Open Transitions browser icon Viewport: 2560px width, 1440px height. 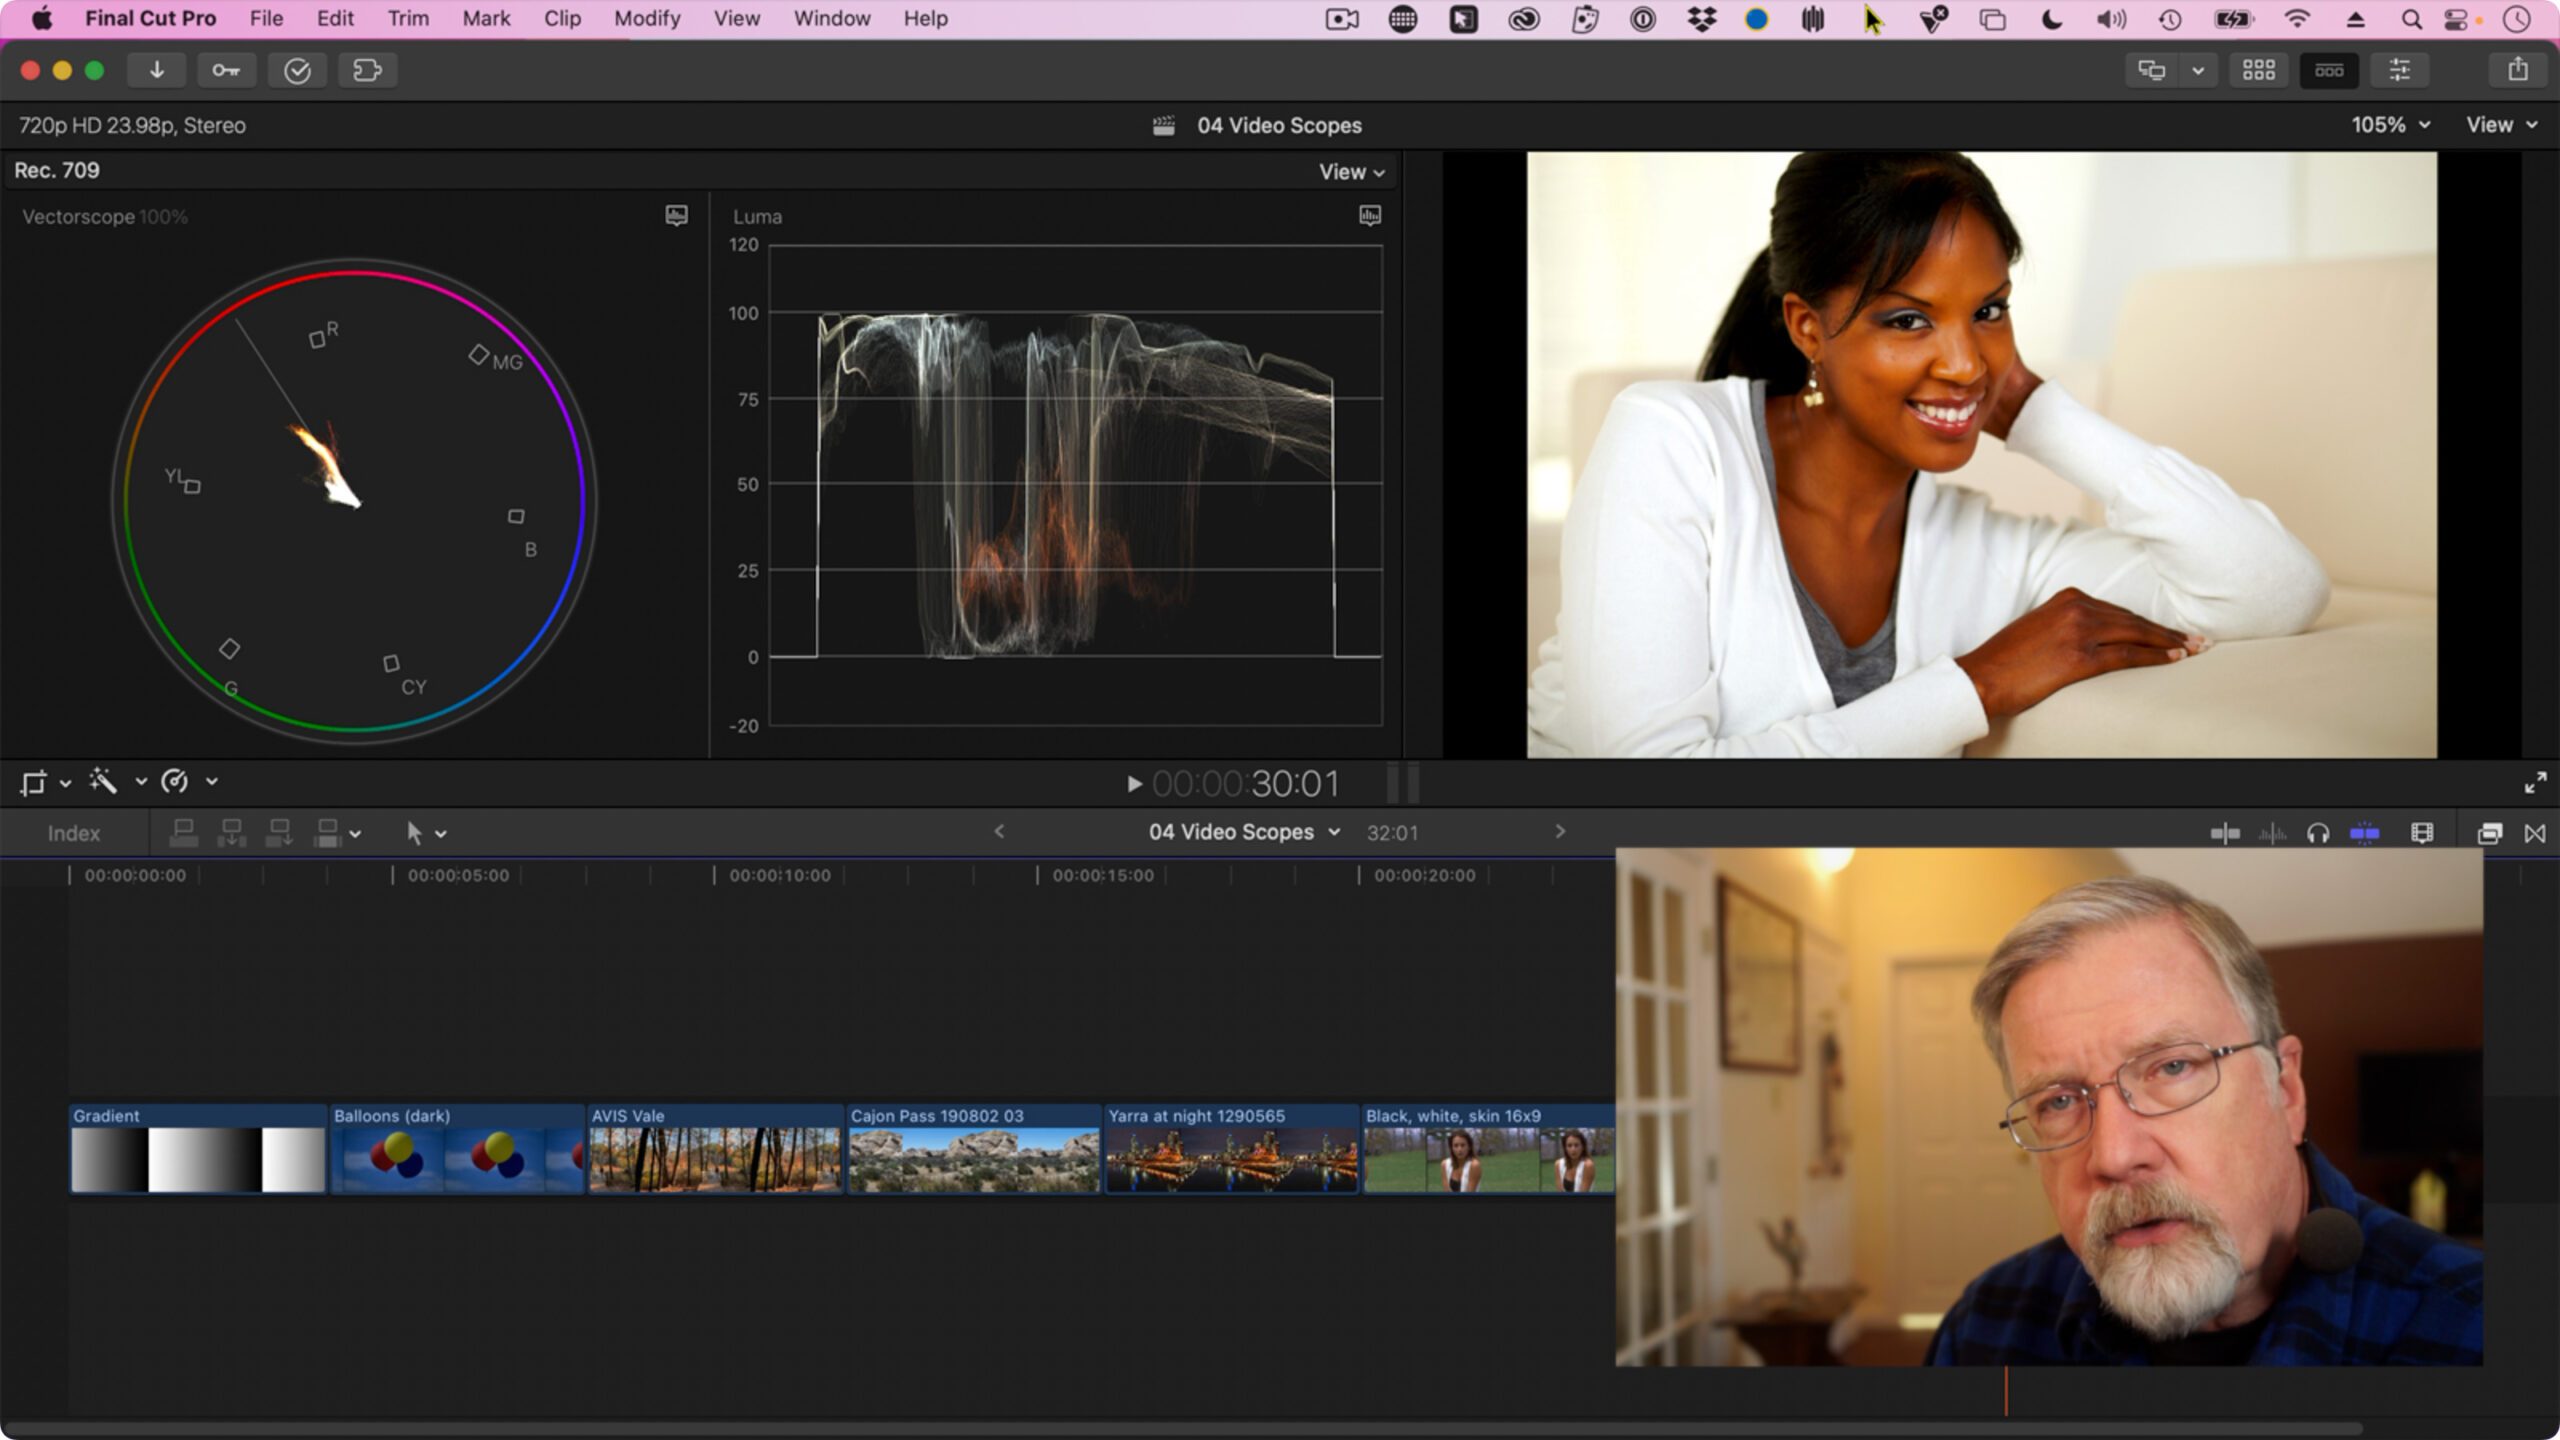point(2535,833)
